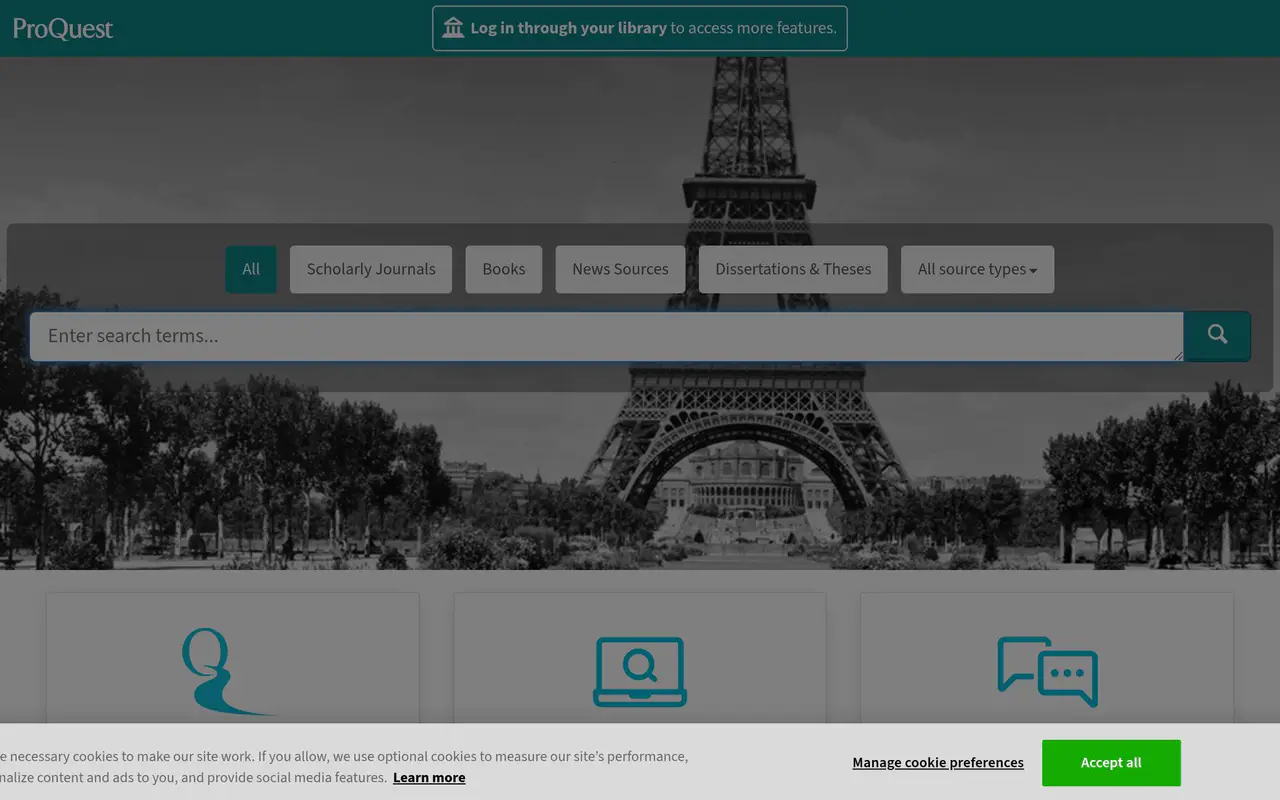
Task: Filter by Scholarly Journals
Action: 371,269
